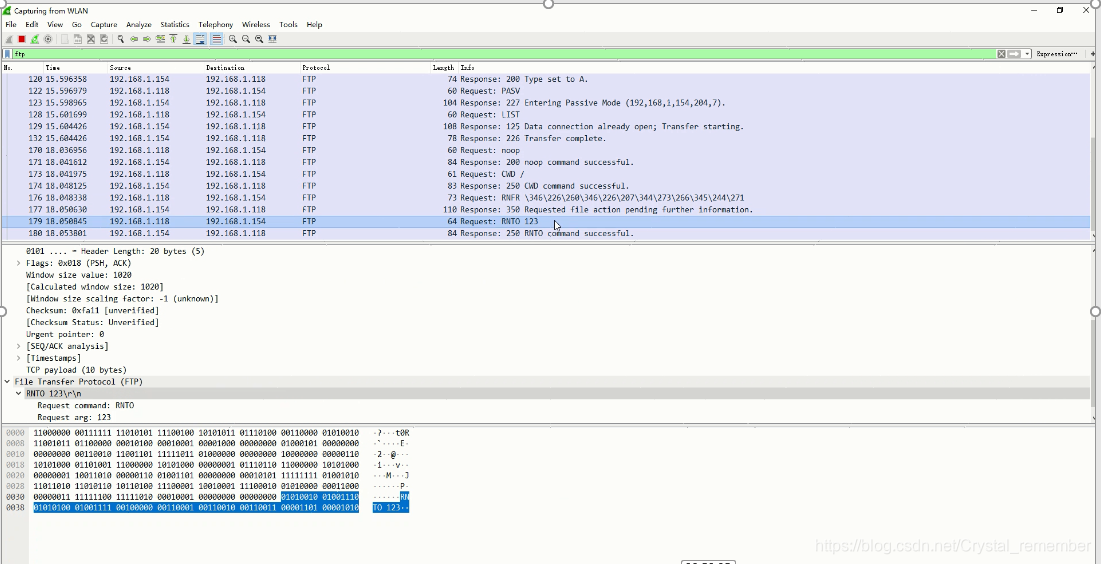Stop the running capture with red square

point(22,39)
